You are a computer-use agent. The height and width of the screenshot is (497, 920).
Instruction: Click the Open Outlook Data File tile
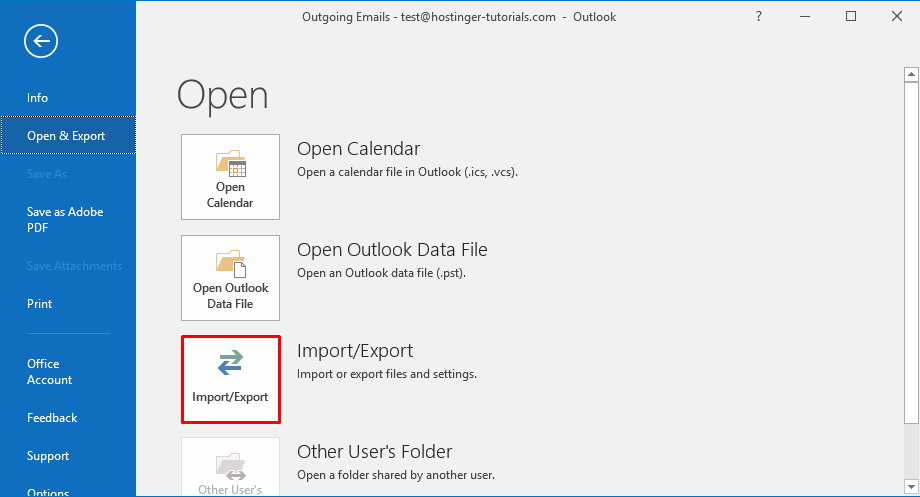(230, 278)
